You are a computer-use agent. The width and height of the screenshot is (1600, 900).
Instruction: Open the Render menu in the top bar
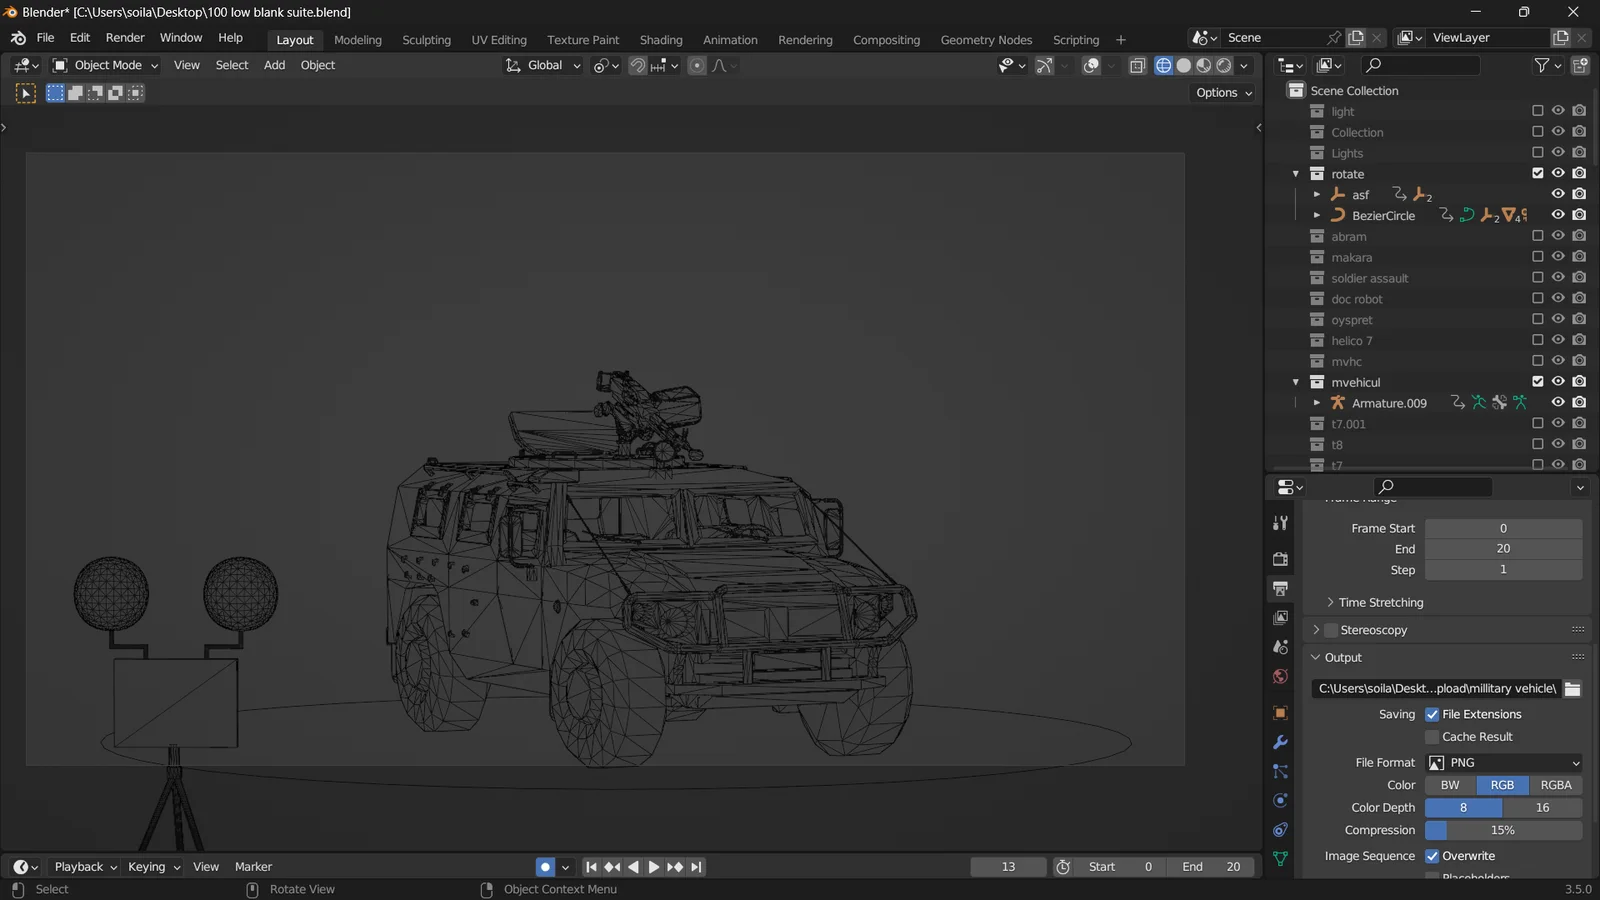[x=125, y=37]
